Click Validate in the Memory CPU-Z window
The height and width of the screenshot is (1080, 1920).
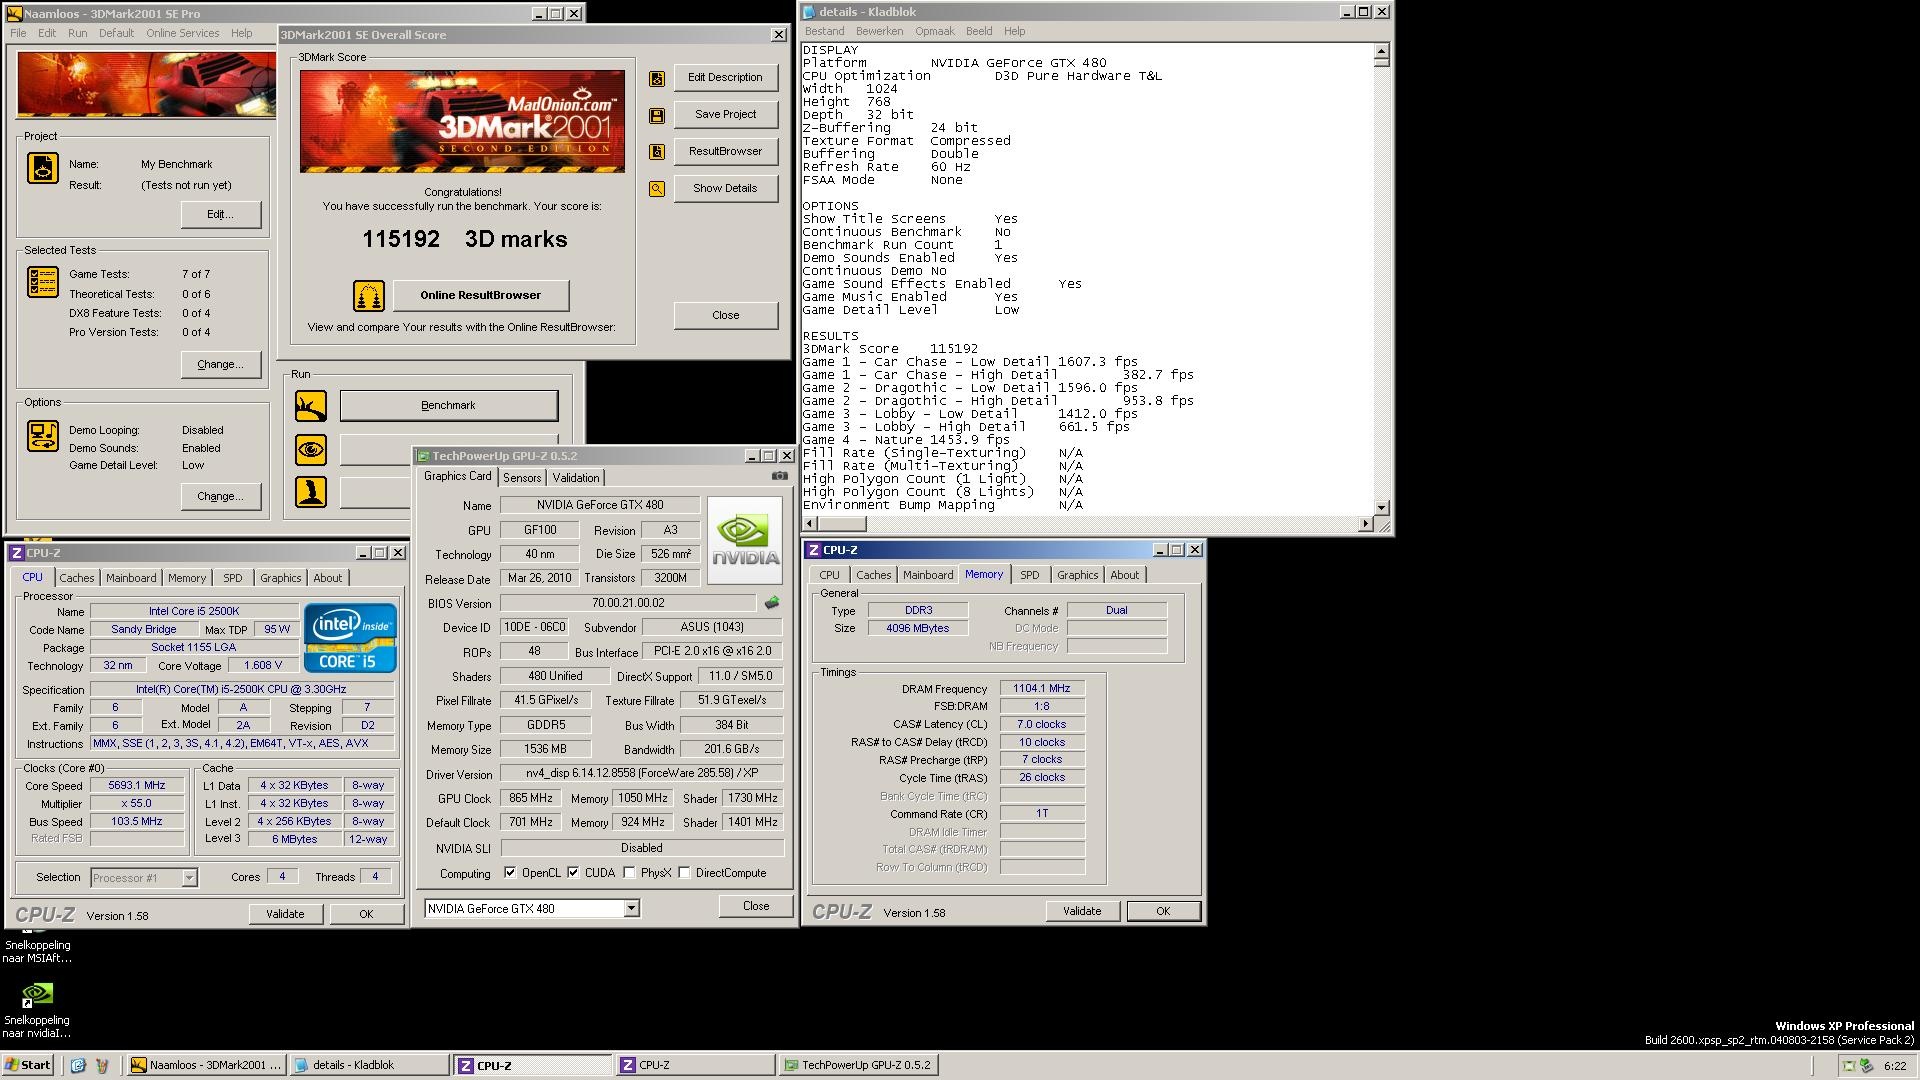point(1081,911)
